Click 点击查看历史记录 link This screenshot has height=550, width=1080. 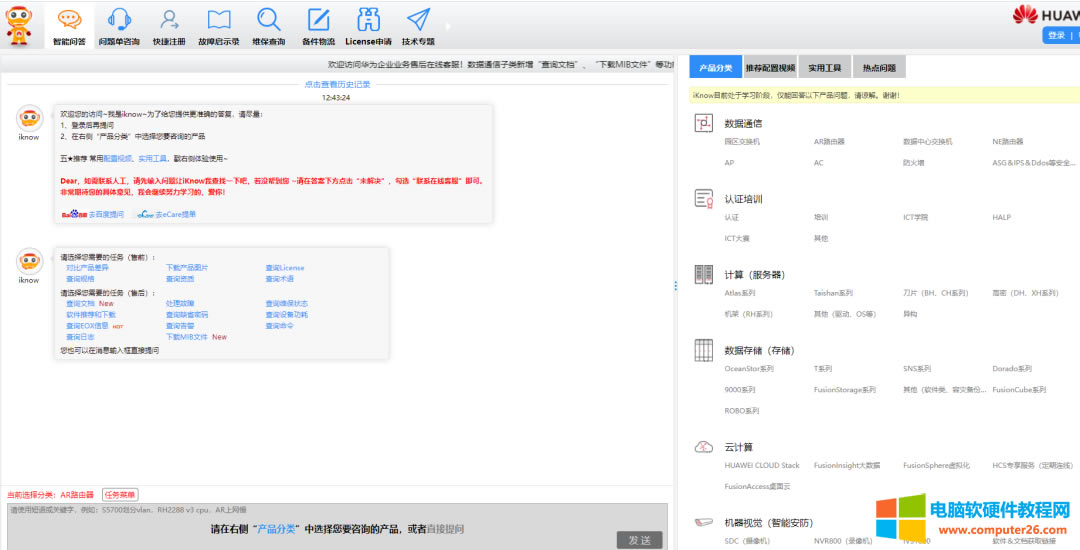[337, 85]
